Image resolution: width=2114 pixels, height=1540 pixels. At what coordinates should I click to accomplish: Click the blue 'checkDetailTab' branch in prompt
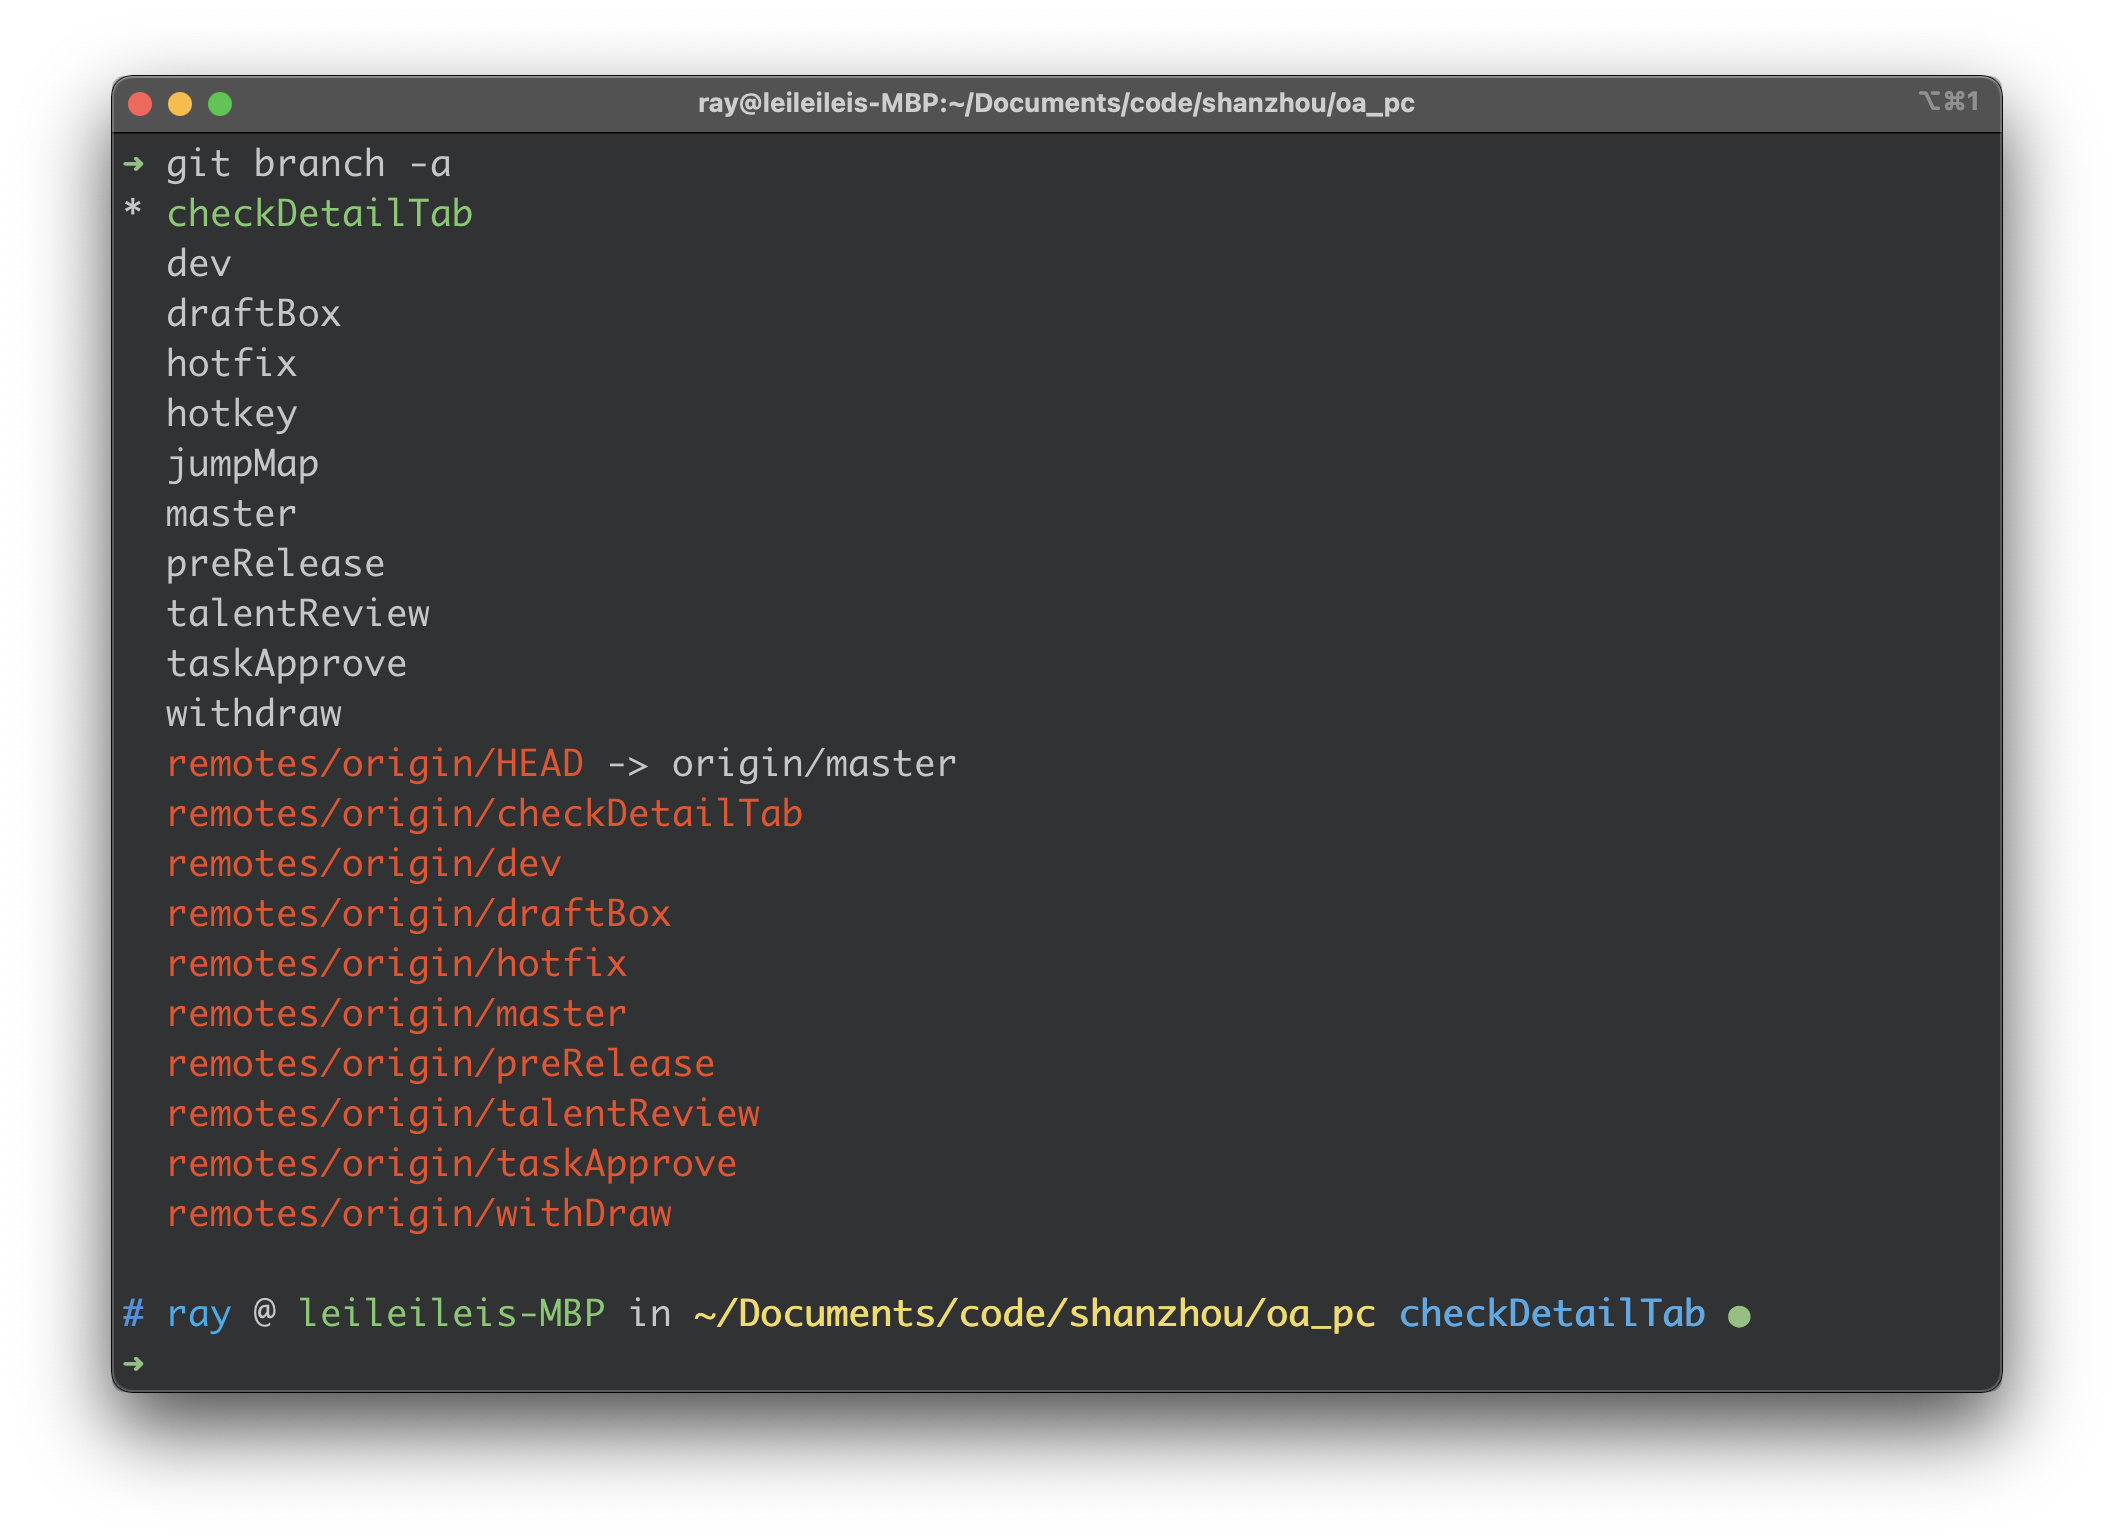click(x=1551, y=1314)
